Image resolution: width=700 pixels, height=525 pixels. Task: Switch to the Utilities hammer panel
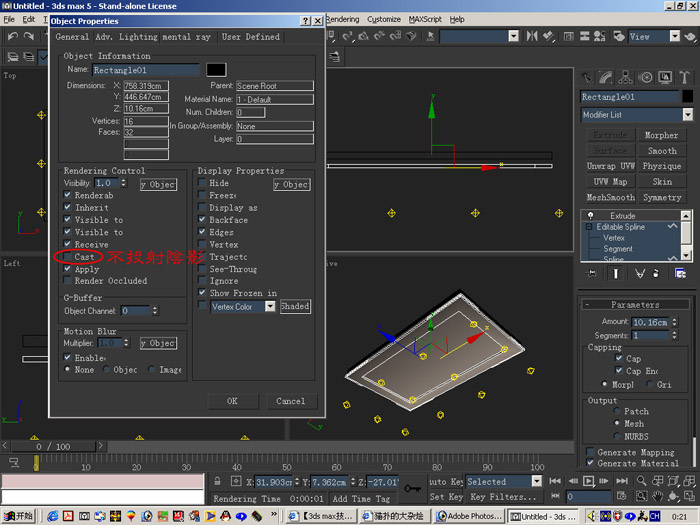(x=684, y=77)
